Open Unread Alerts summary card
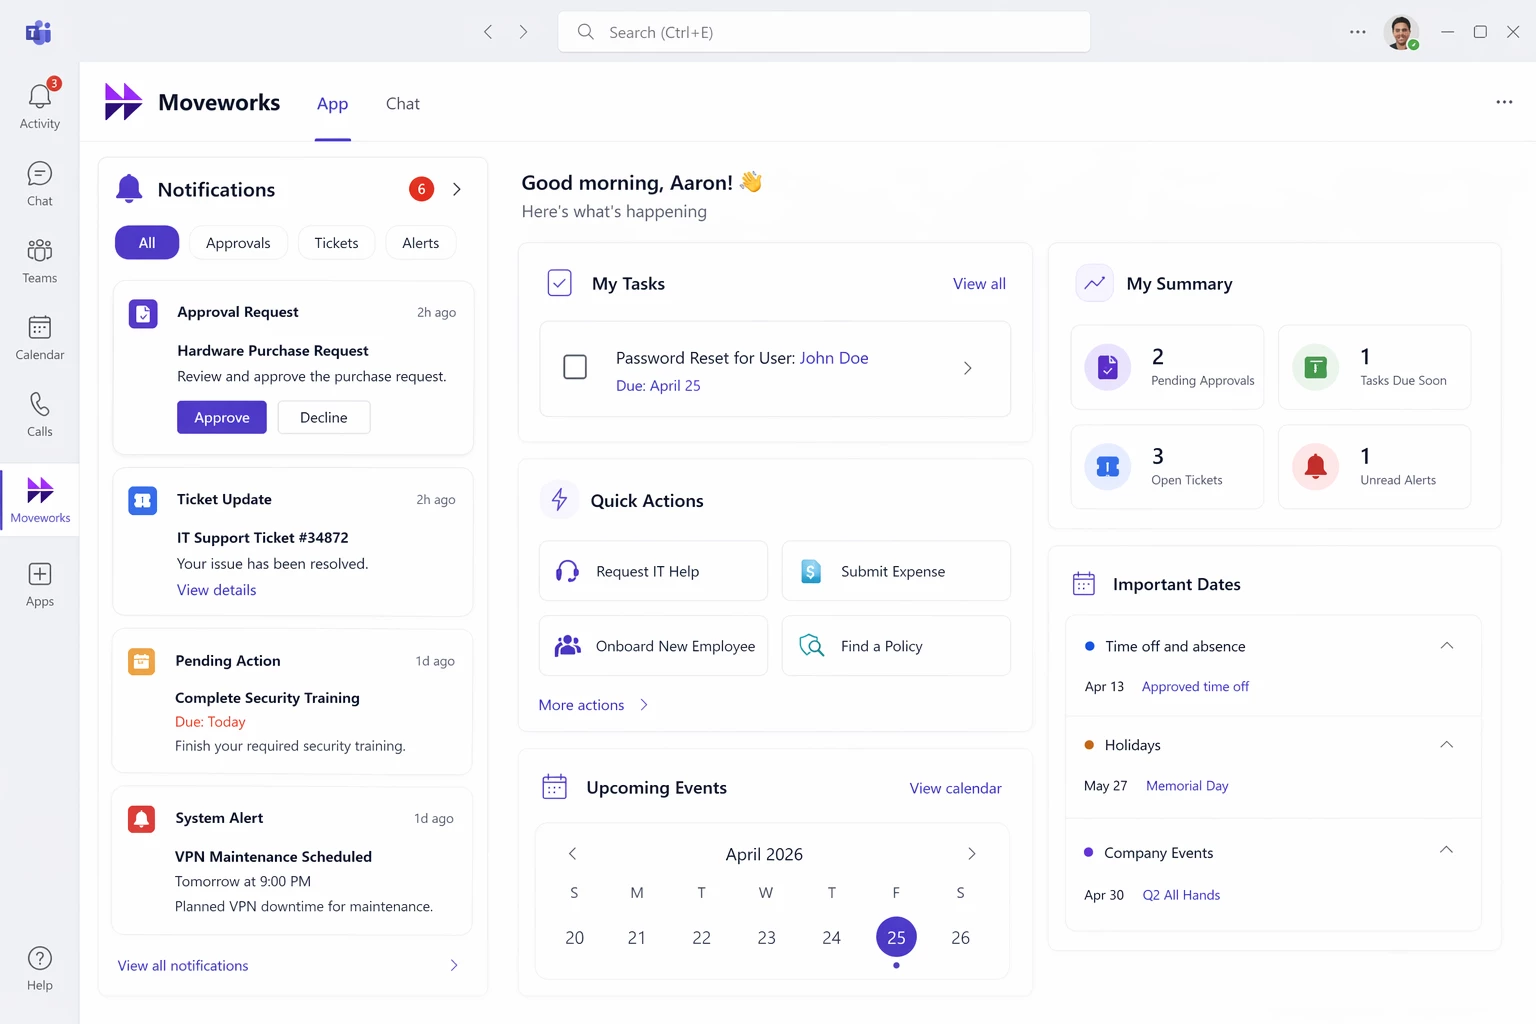The height and width of the screenshot is (1024, 1536). coord(1375,467)
